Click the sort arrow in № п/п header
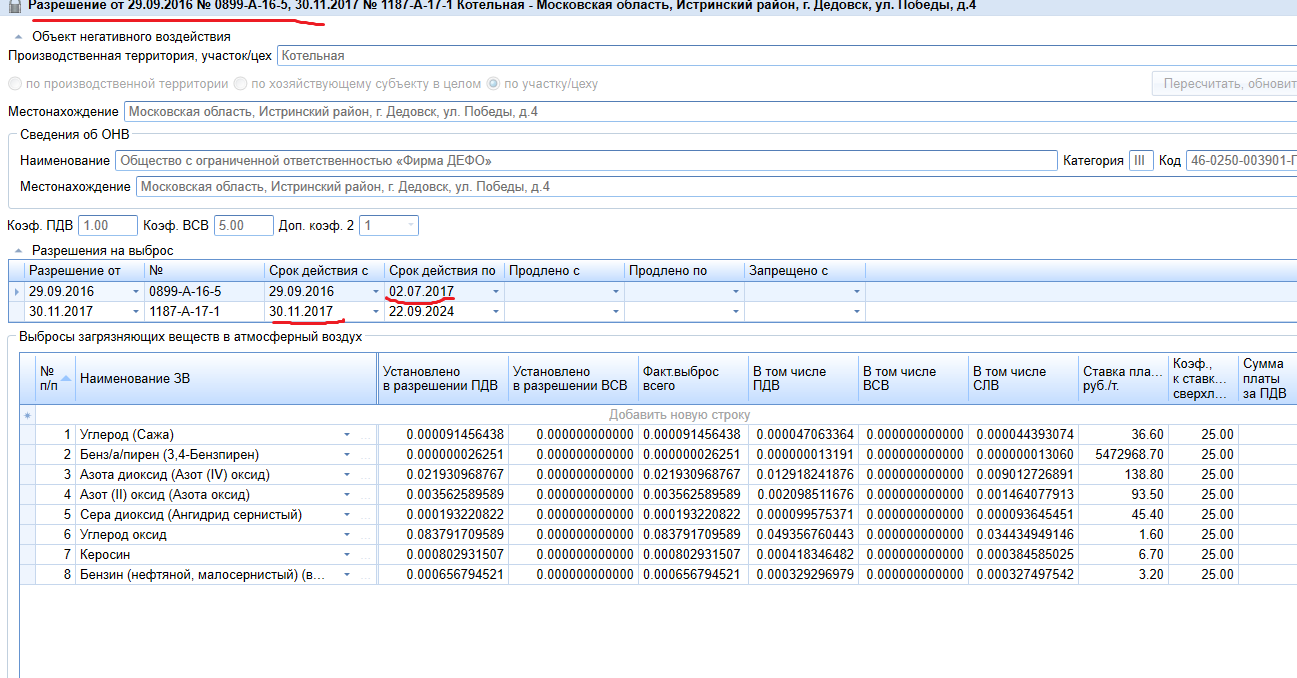 (x=66, y=378)
